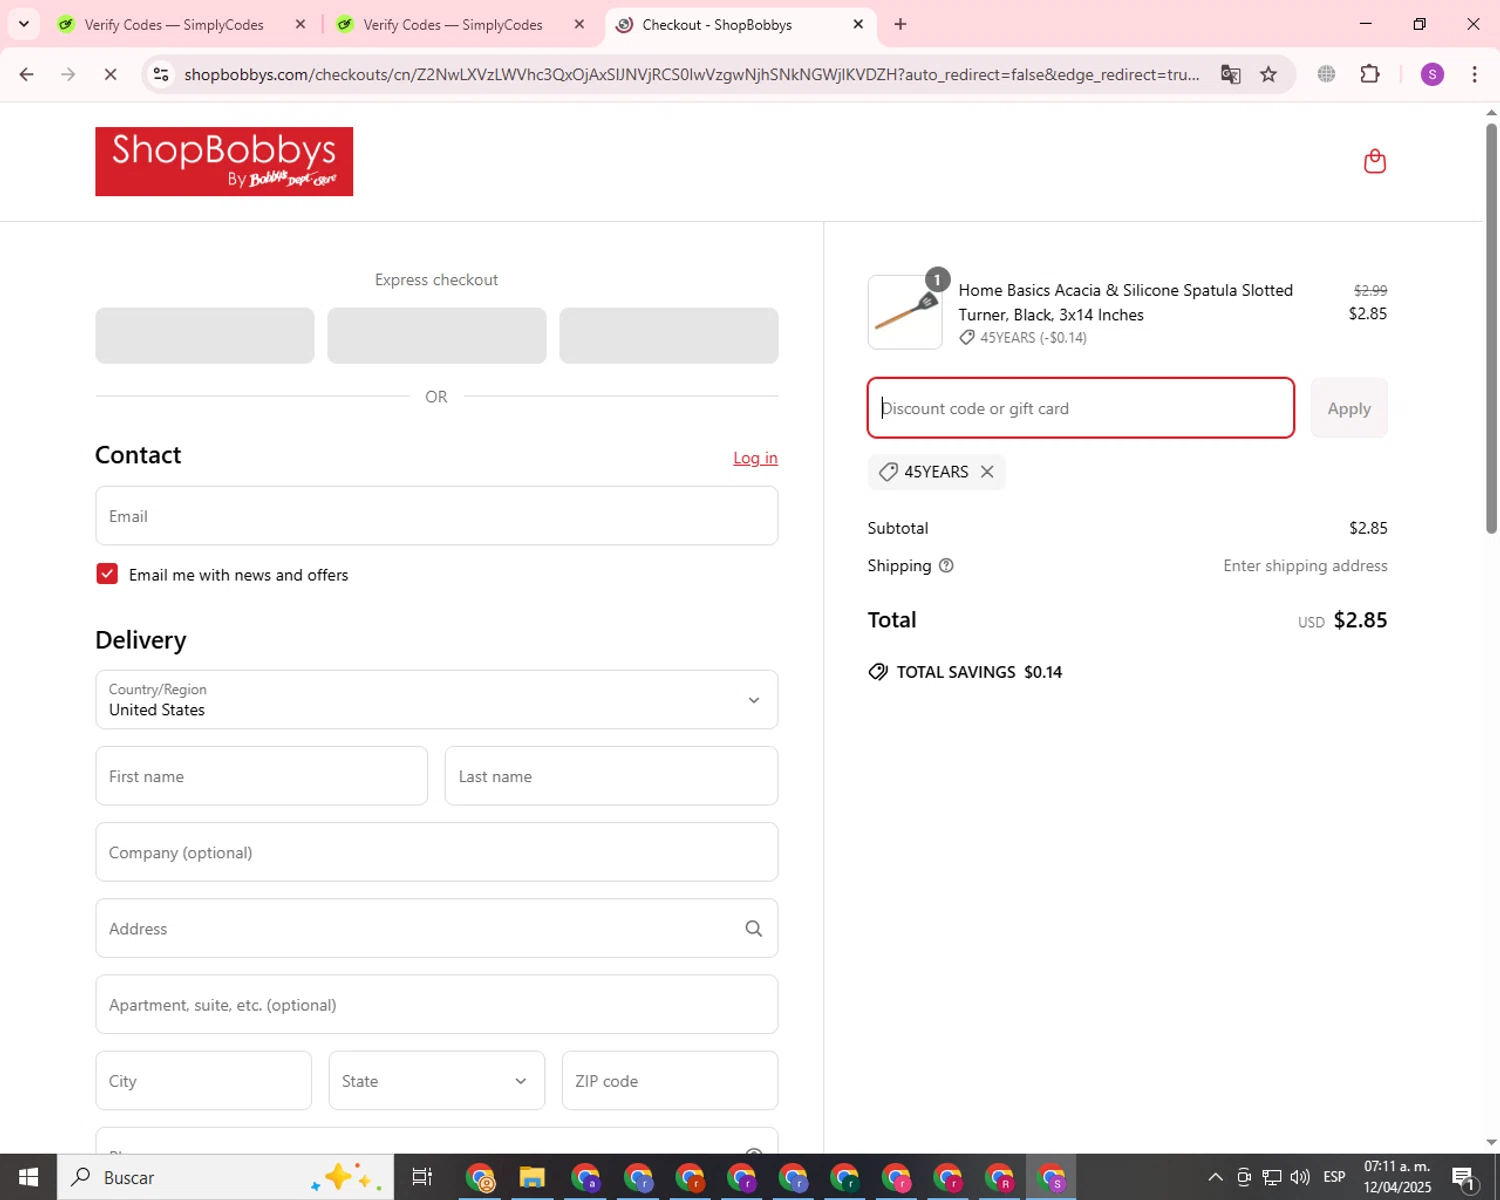Click the Buscar taskbar search box
Viewport: 1500px width, 1200px height.
225,1177
